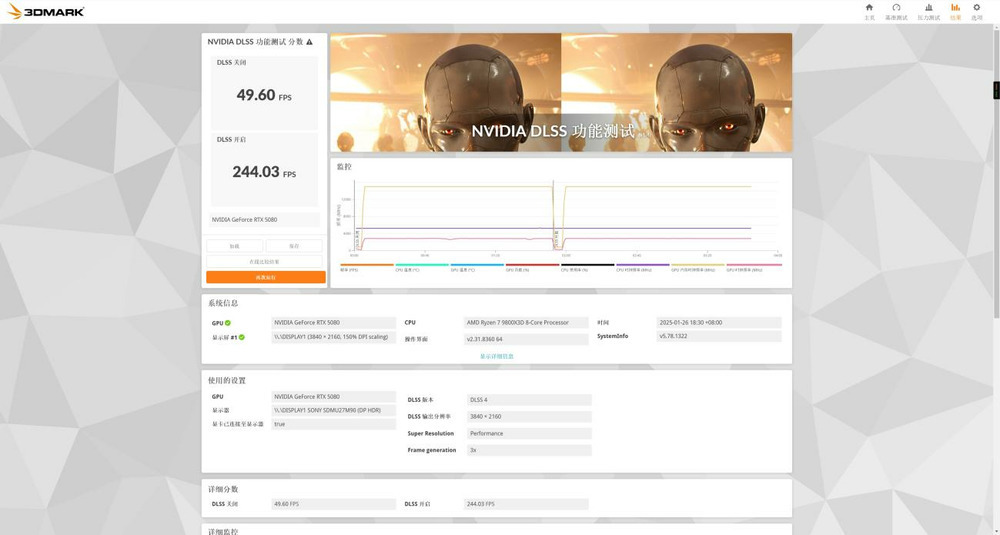The height and width of the screenshot is (535, 1000).
Task: Click the 3DMark logo
Action: coord(45,11)
